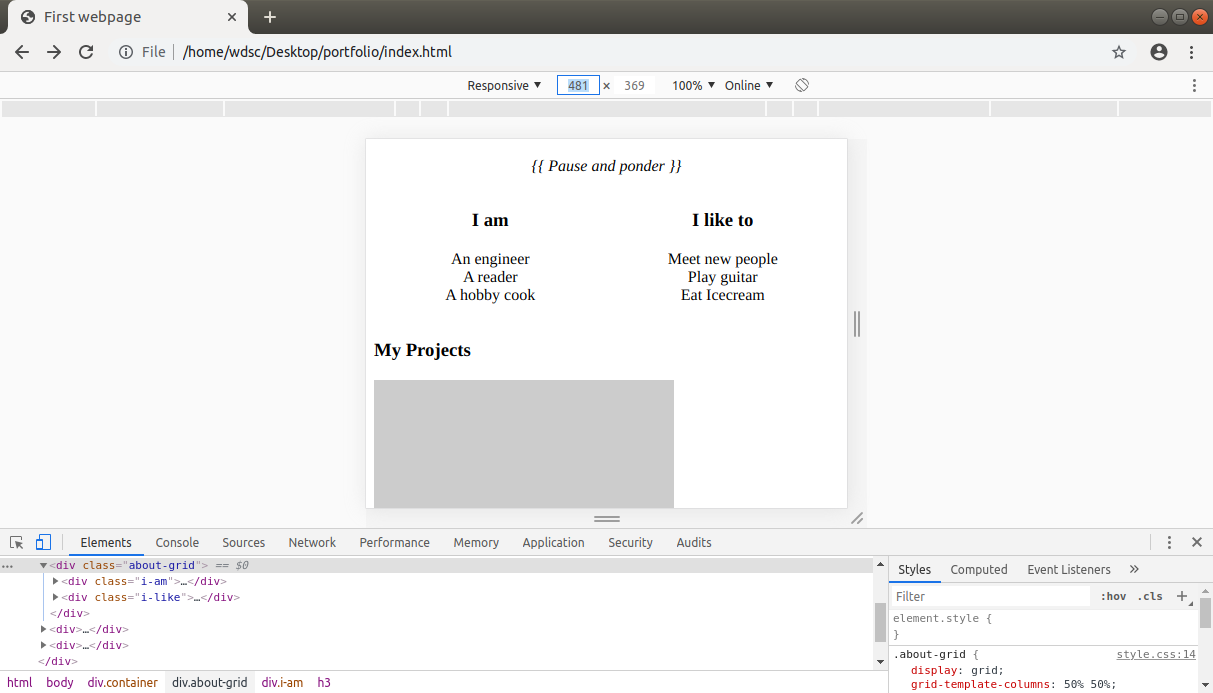
Task: Select body in breadcrumb trail
Action: (60, 682)
